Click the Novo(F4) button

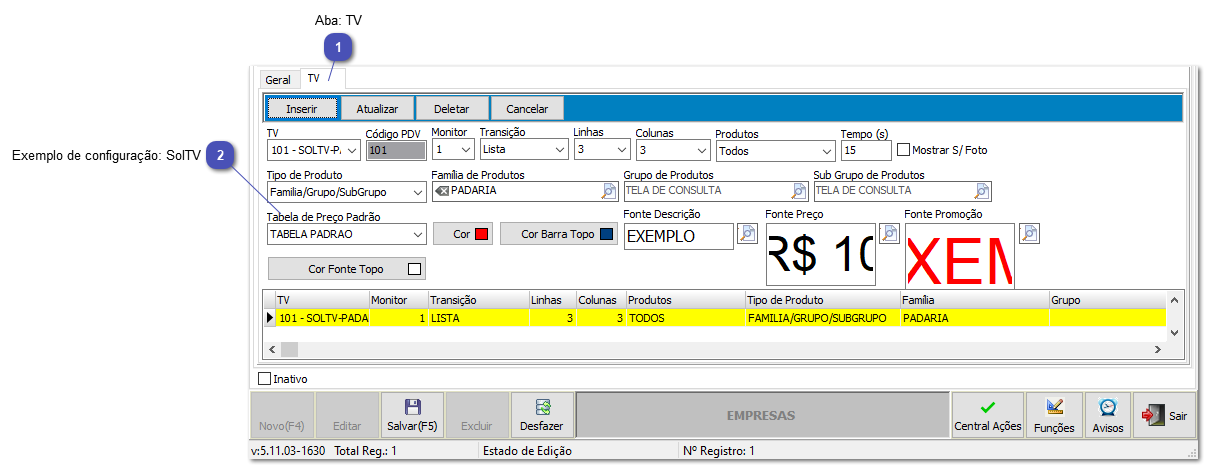[281, 415]
